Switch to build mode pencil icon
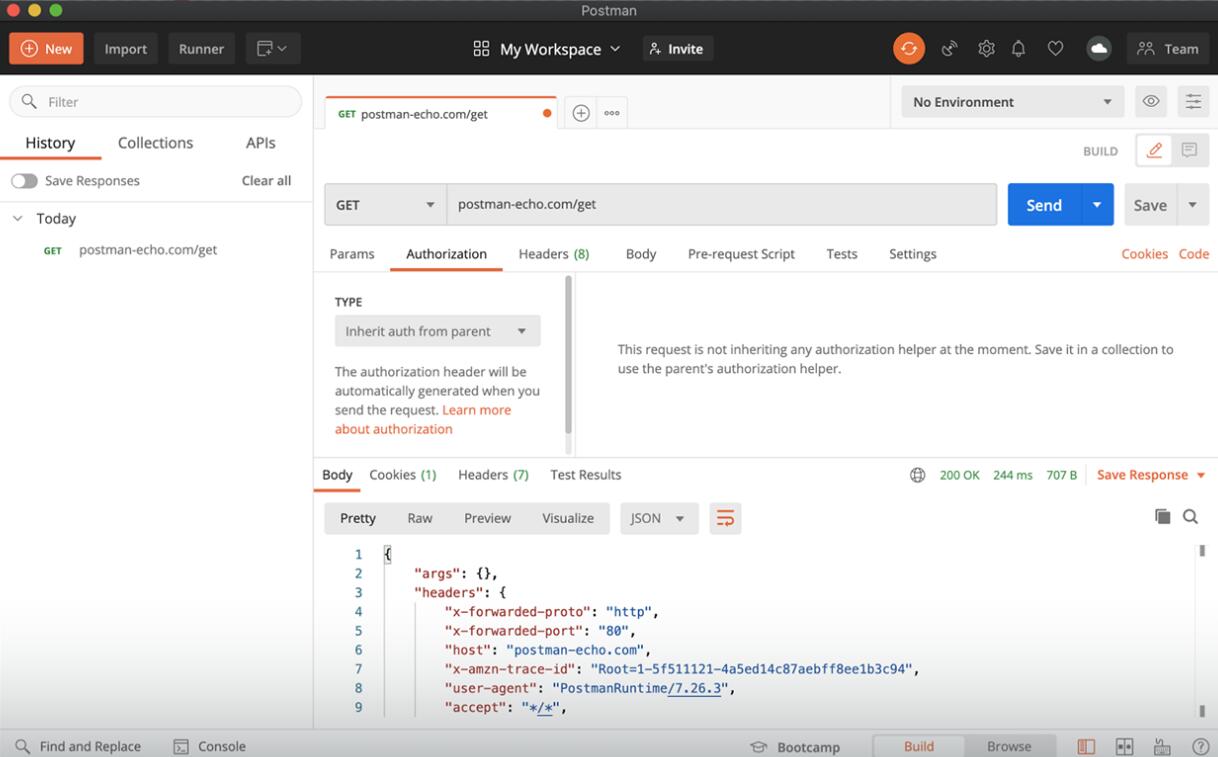Image resolution: width=1218 pixels, height=757 pixels. pyautogui.click(x=1154, y=150)
